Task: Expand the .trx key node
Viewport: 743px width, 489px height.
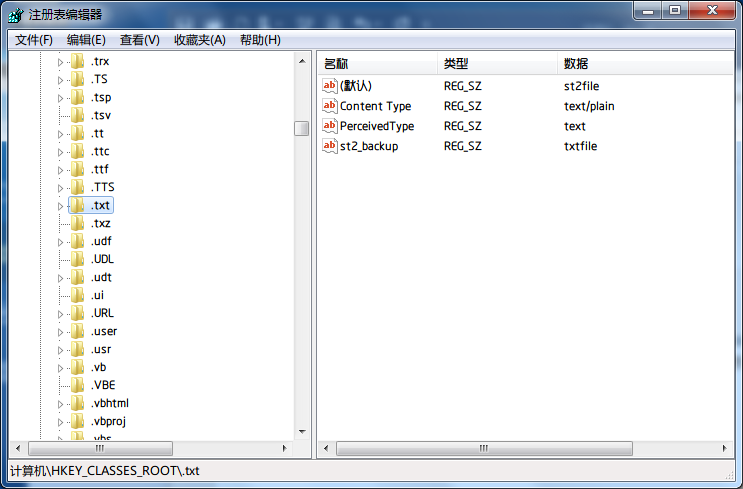Action: tap(60, 62)
